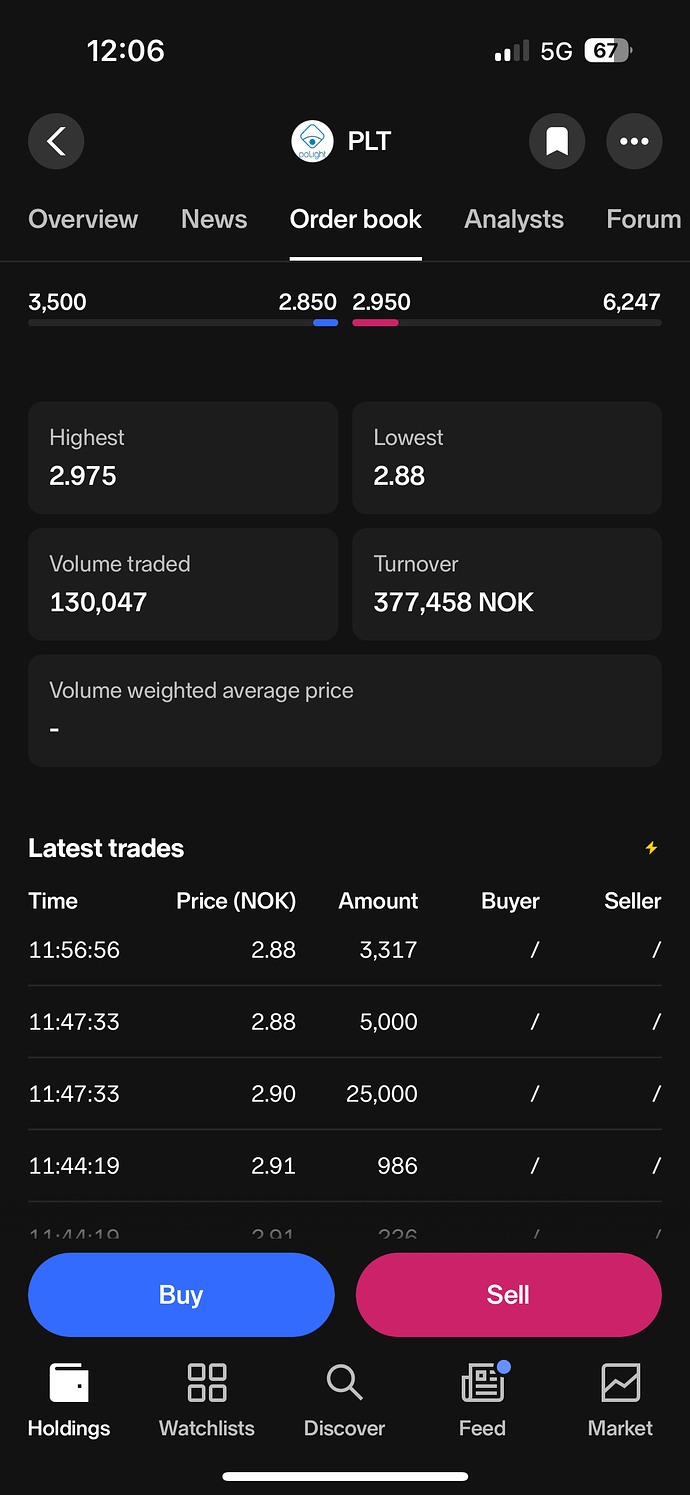This screenshot has height=1495, width=690.
Task: Select the blue bid depth bar
Action: tap(326, 323)
